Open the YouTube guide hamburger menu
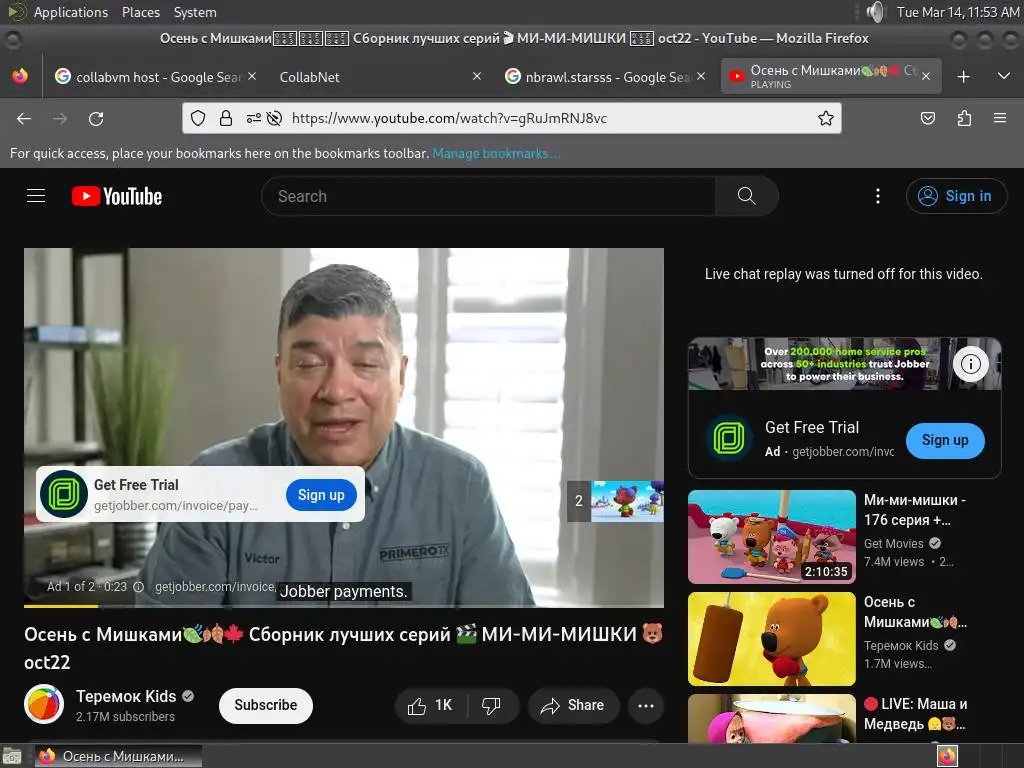1024x768 pixels. click(36, 196)
